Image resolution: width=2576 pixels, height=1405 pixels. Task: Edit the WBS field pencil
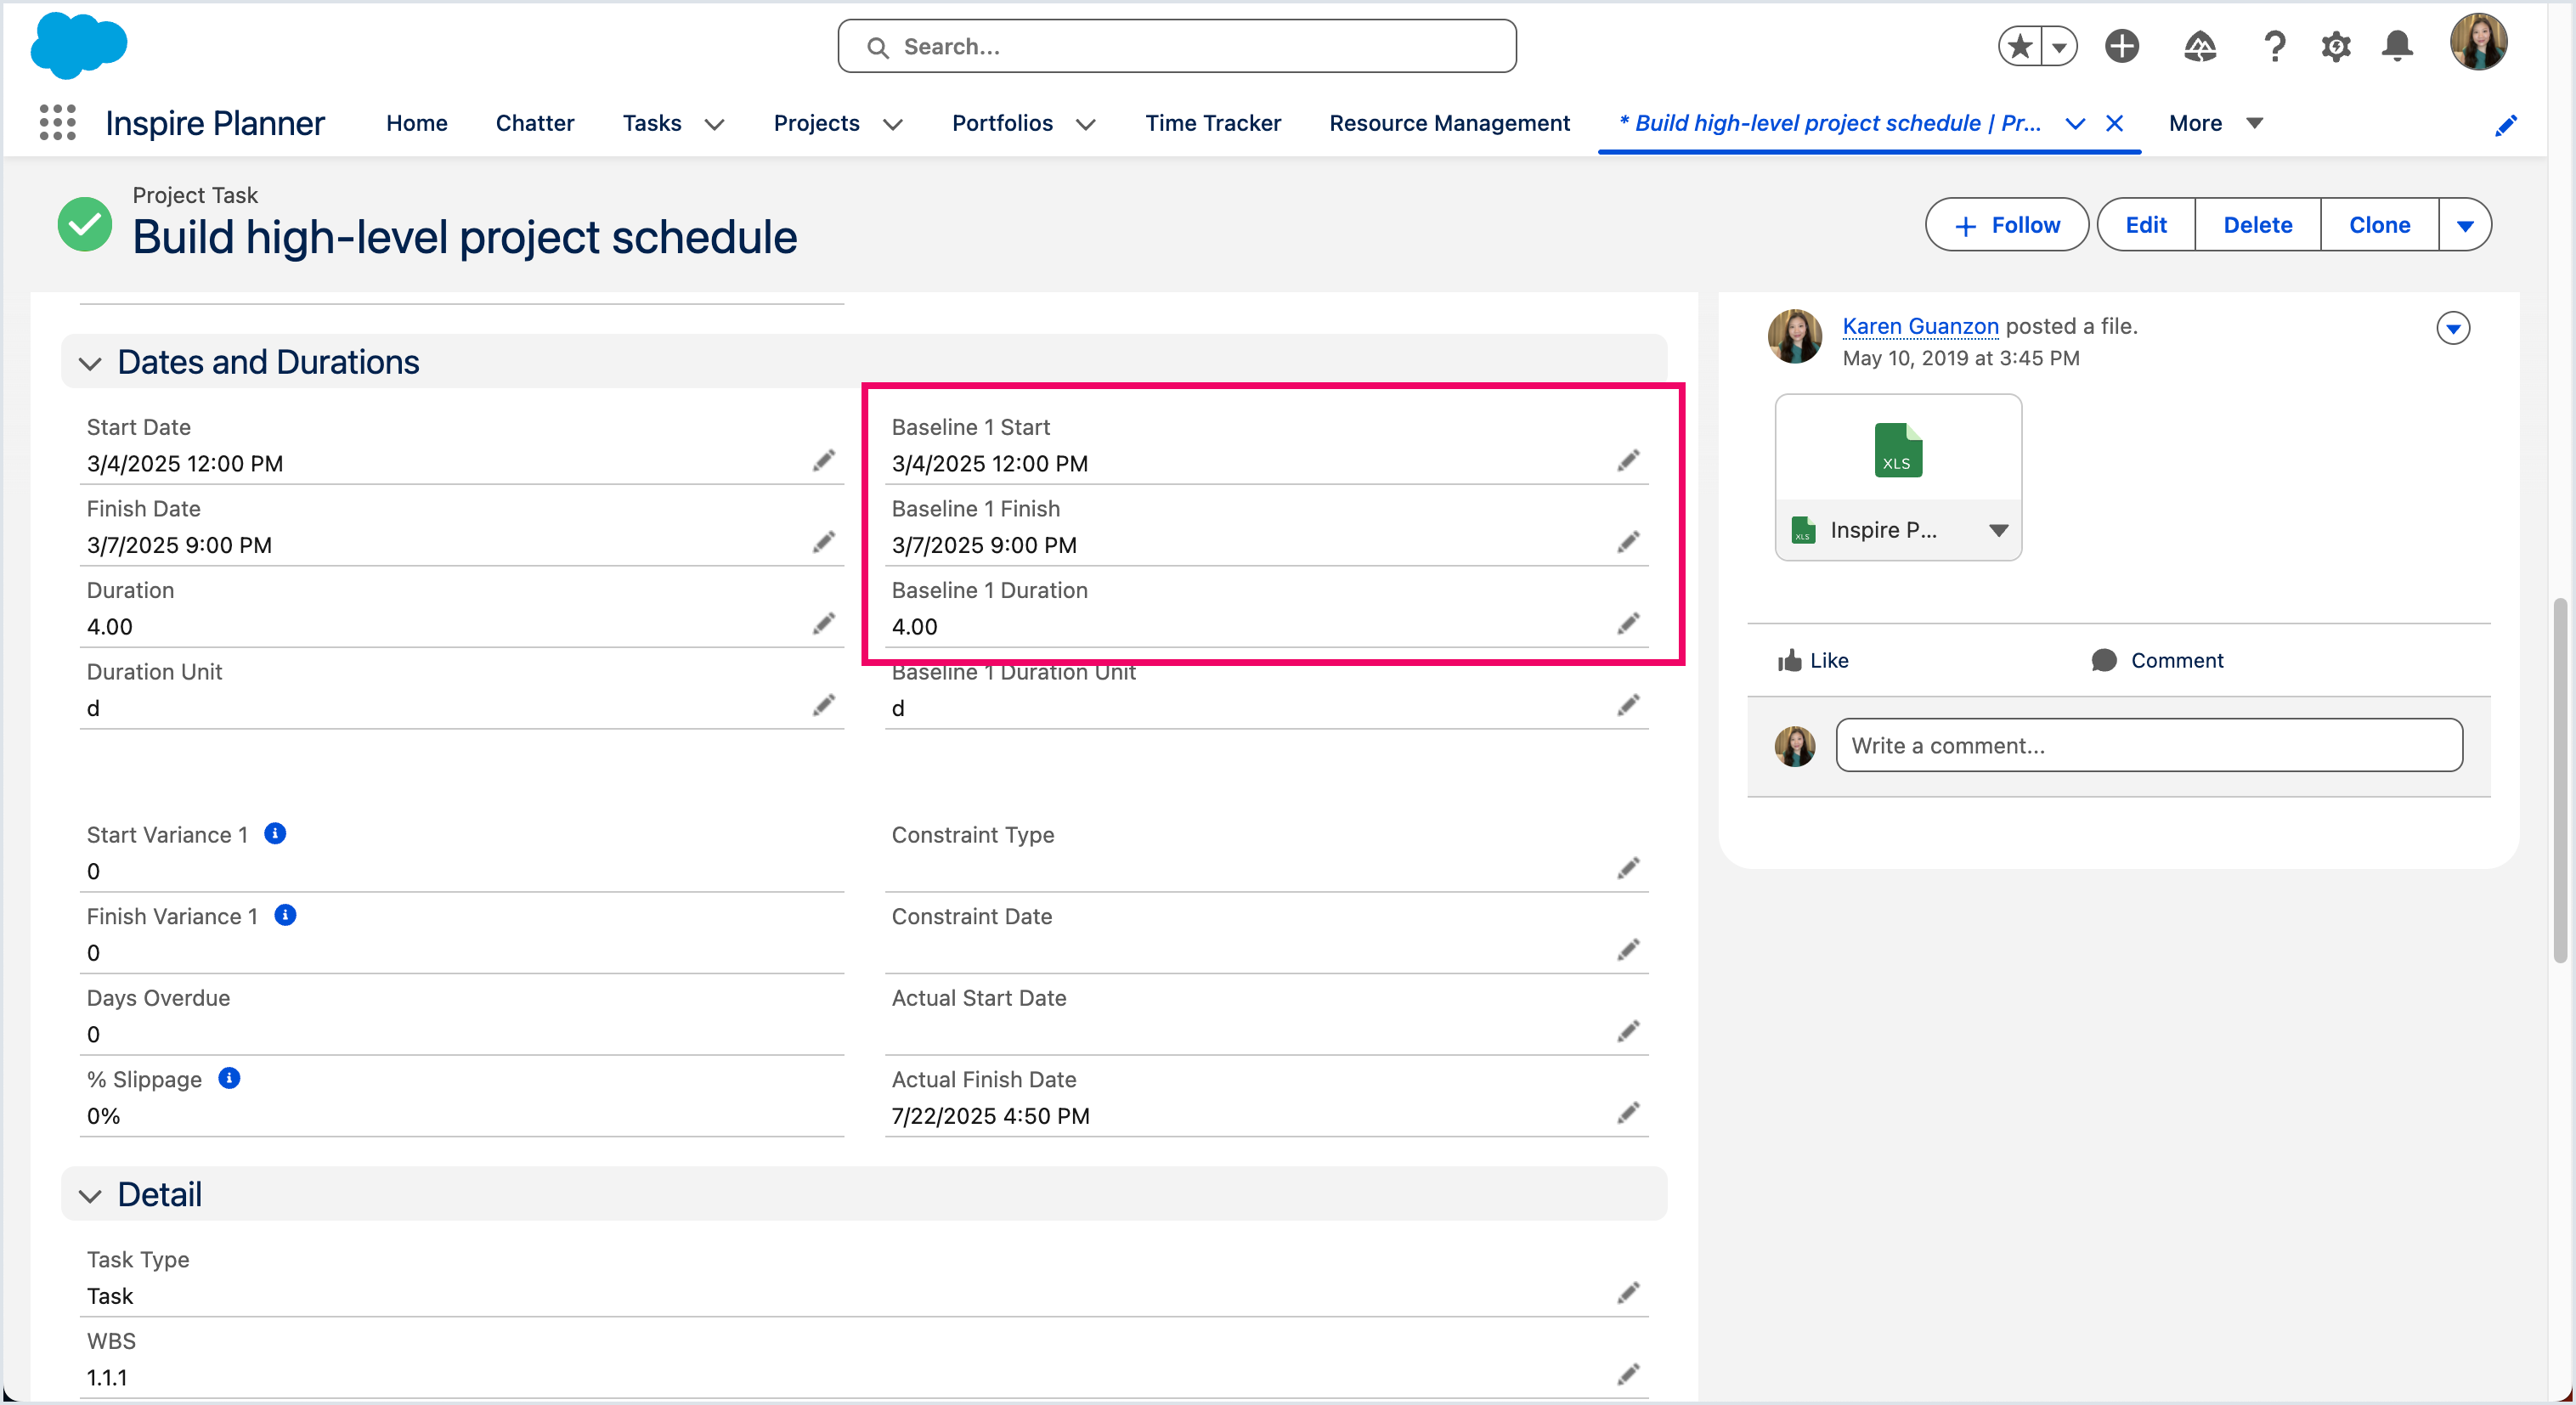tap(1628, 1375)
